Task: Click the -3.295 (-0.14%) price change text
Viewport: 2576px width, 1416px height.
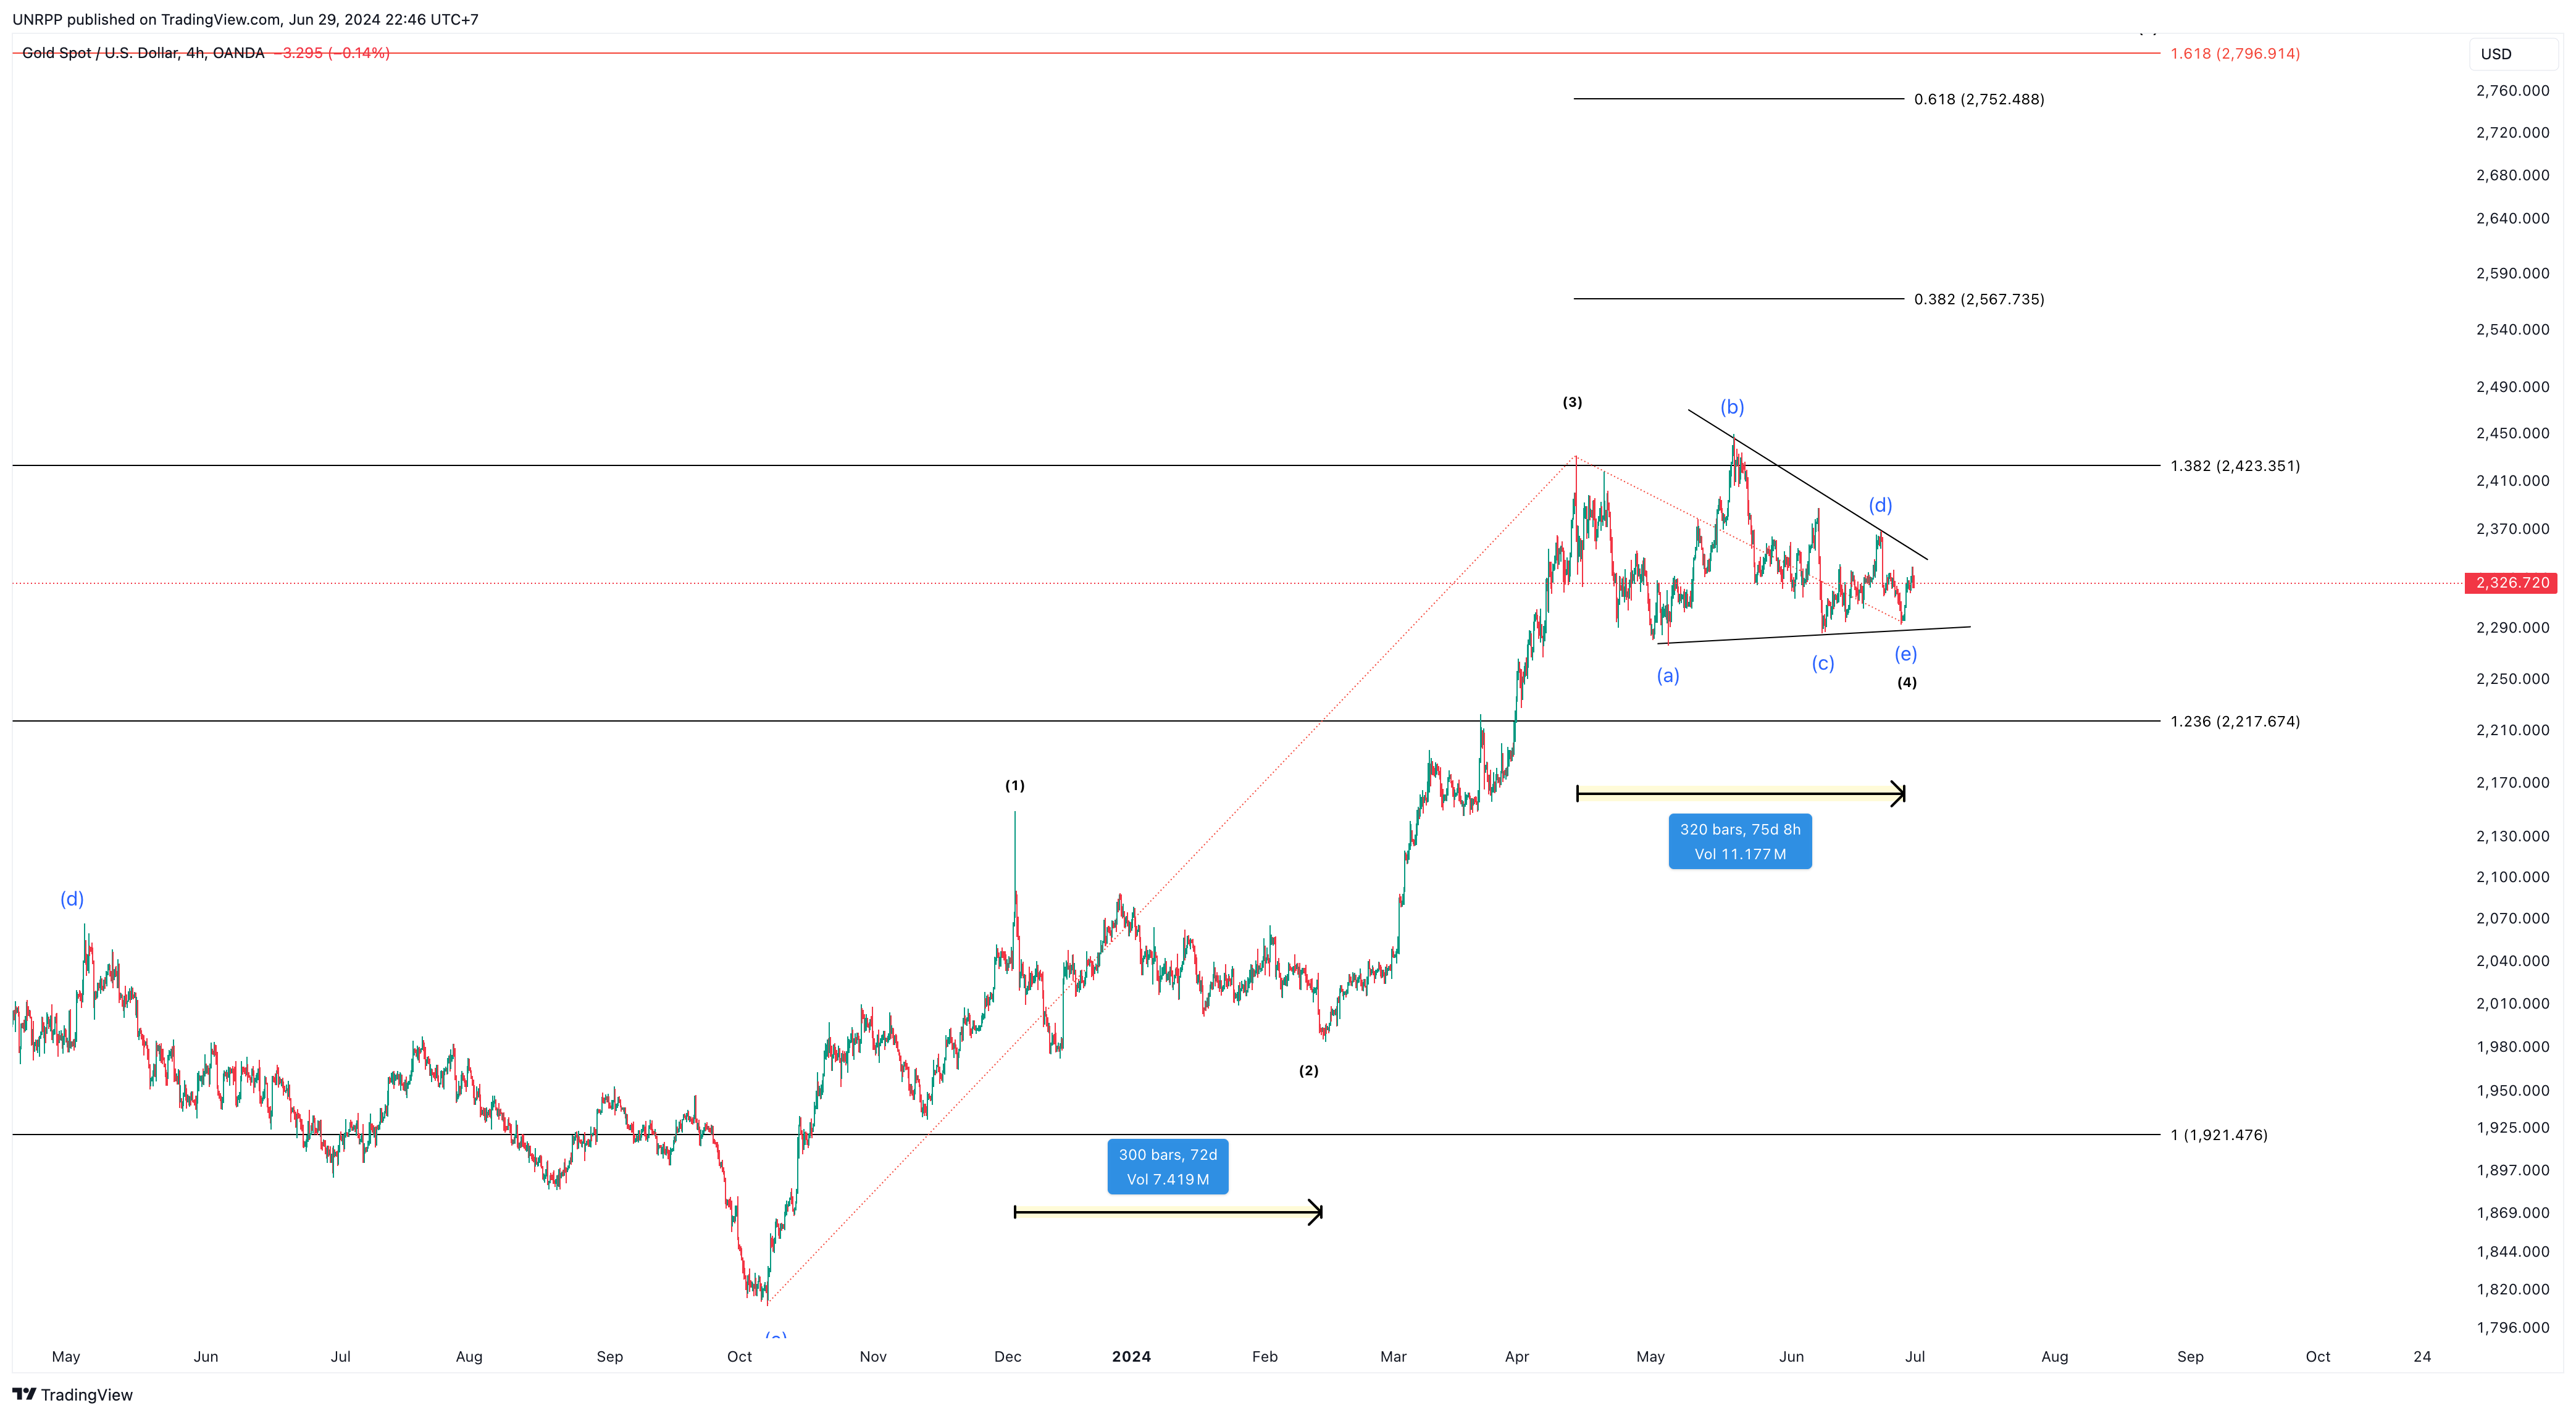Action: (x=331, y=53)
